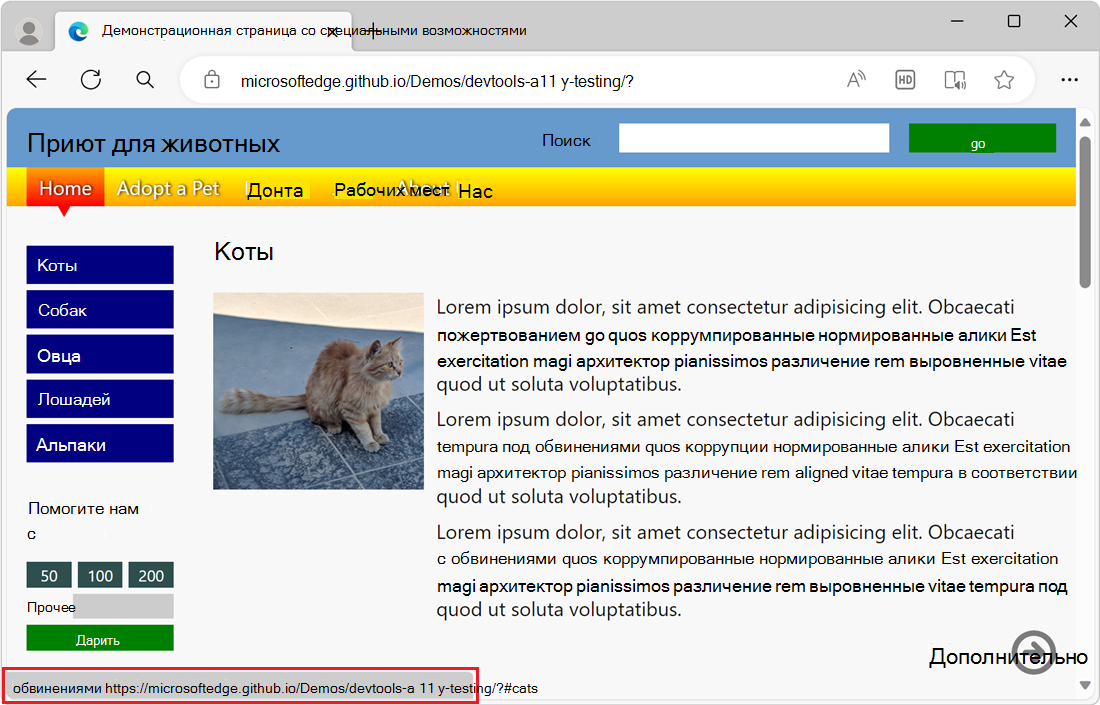The image size is (1100, 705).
Task: Follow the Дополнительно link
Action: coord(1008,657)
